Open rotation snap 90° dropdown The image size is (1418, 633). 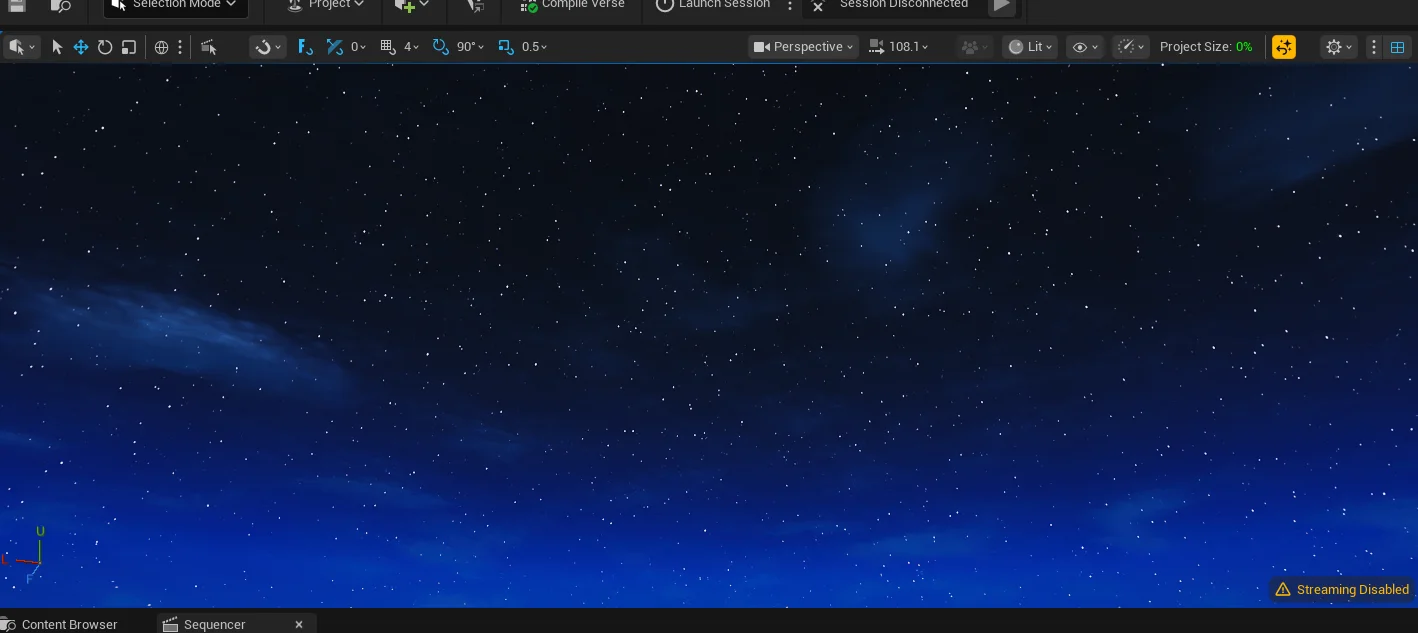[470, 47]
